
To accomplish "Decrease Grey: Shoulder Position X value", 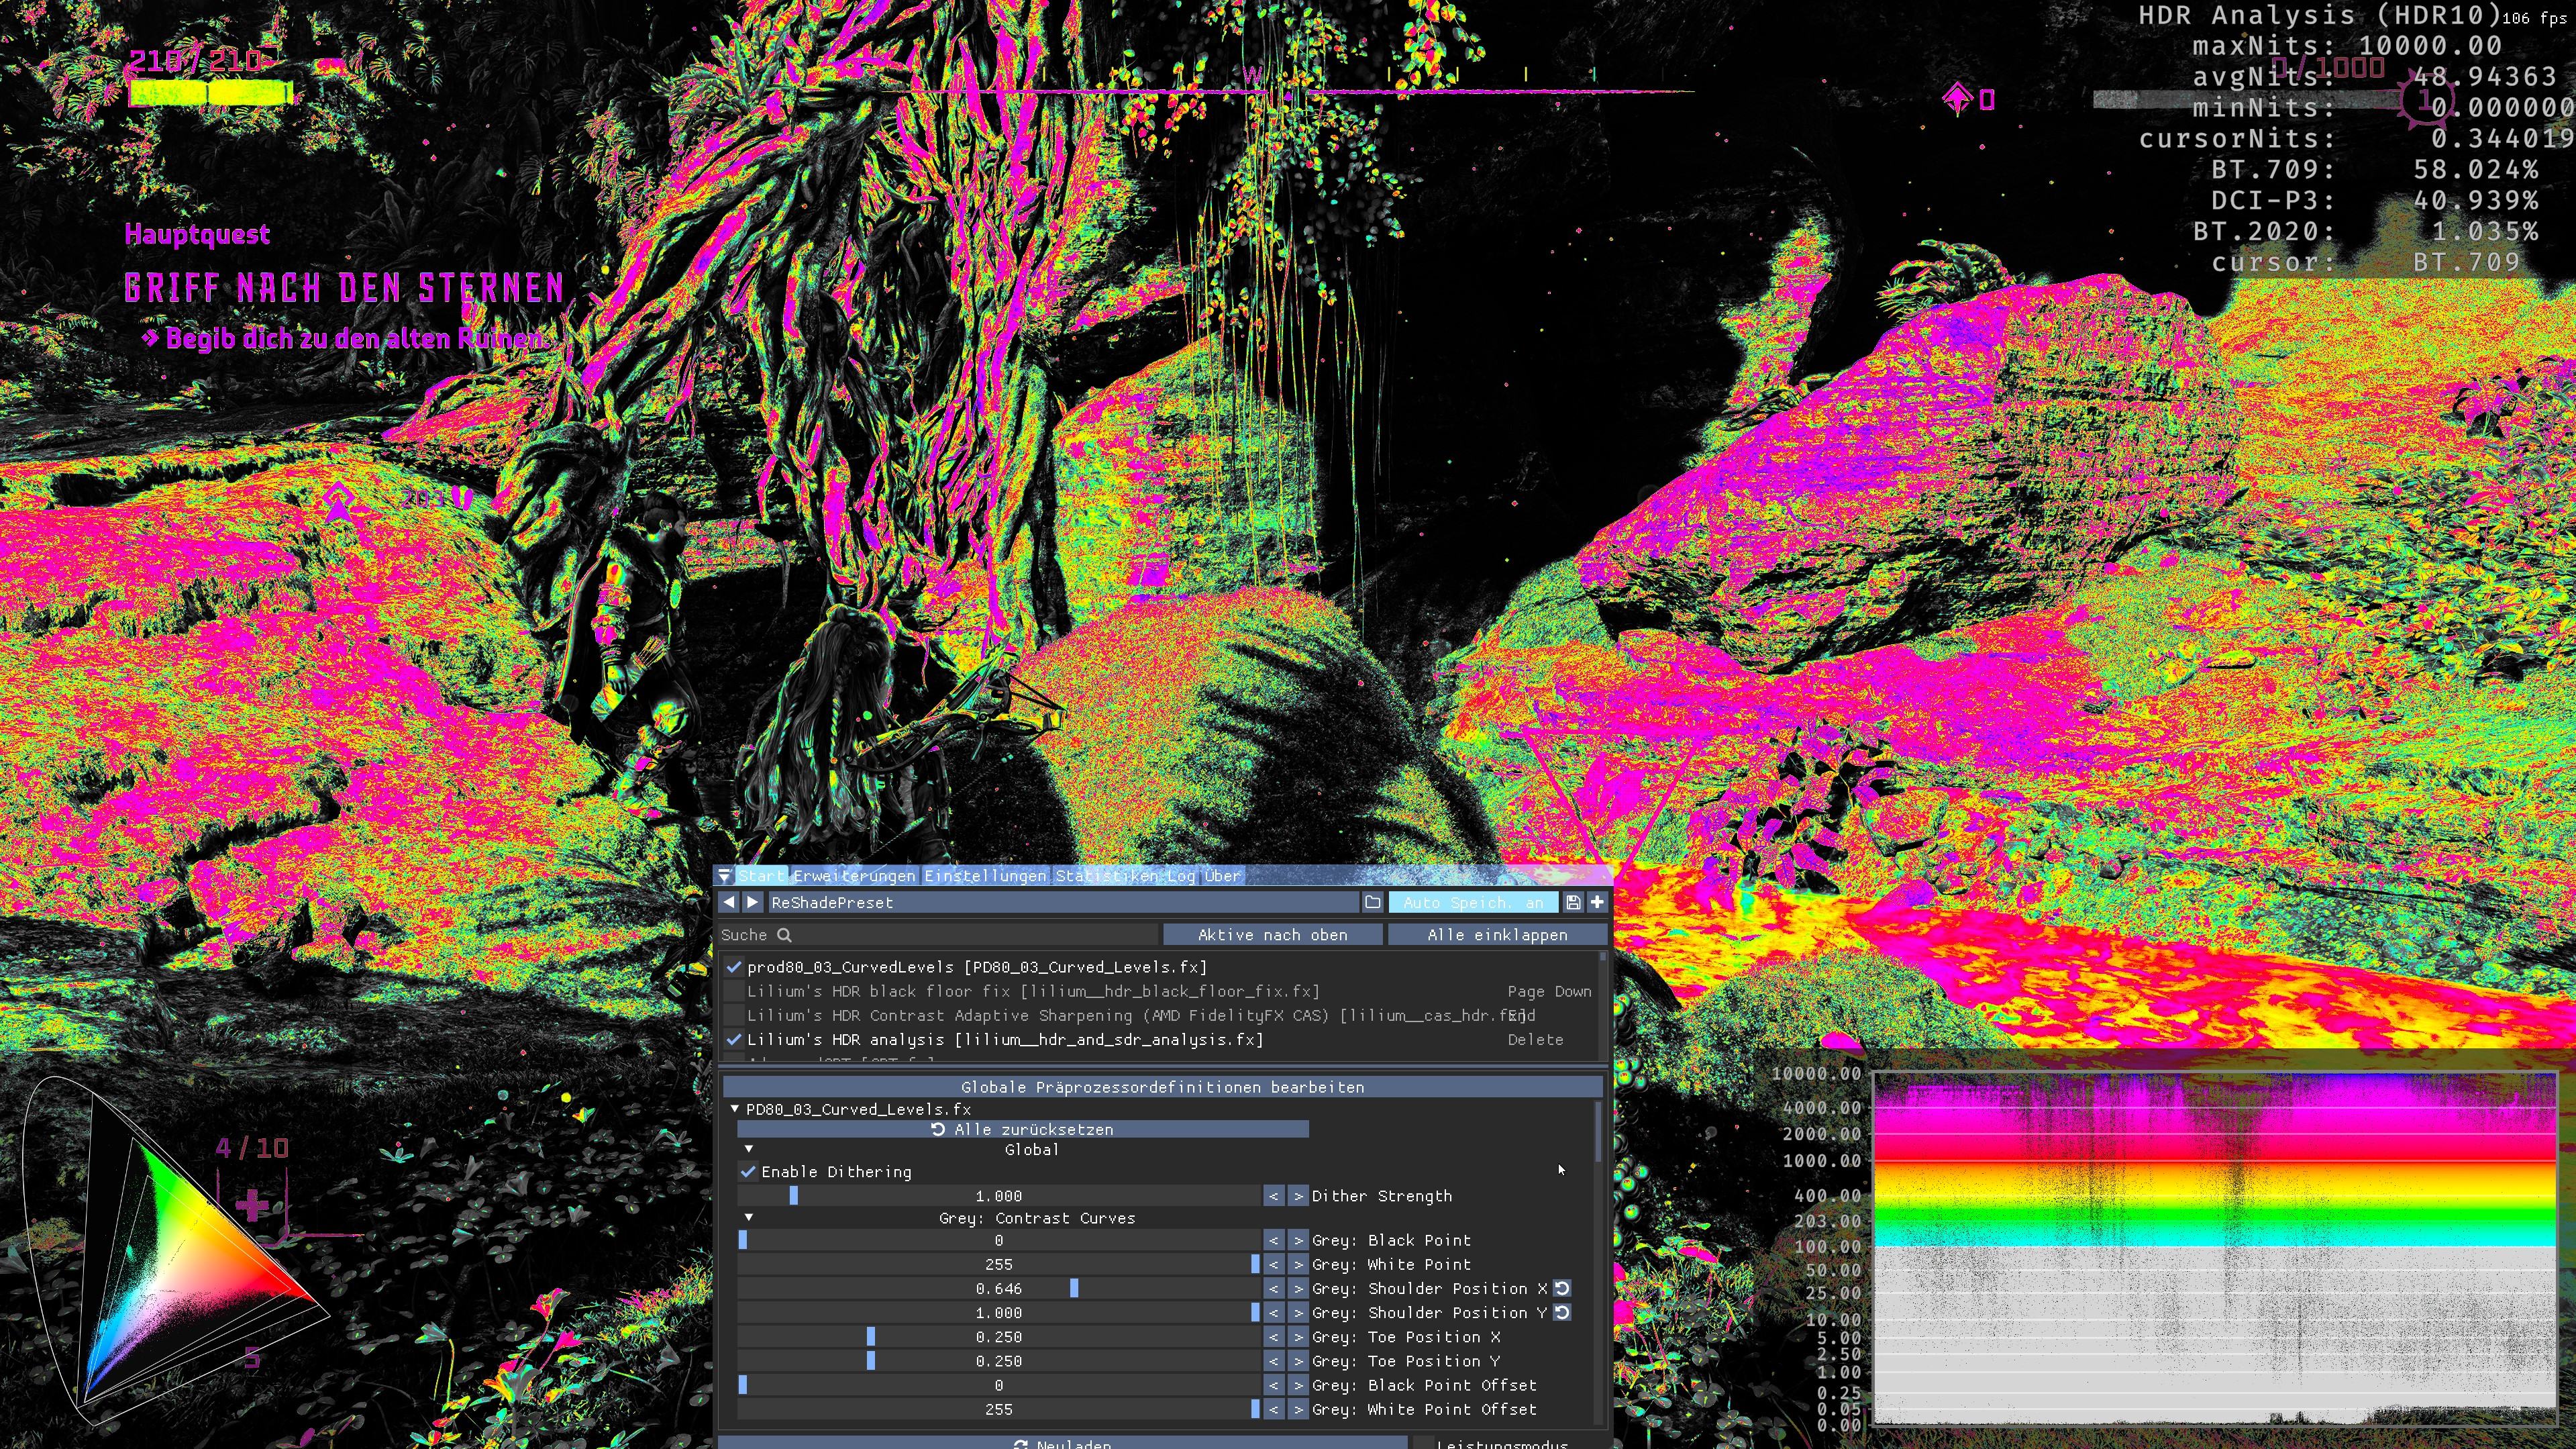I will [1273, 1289].
